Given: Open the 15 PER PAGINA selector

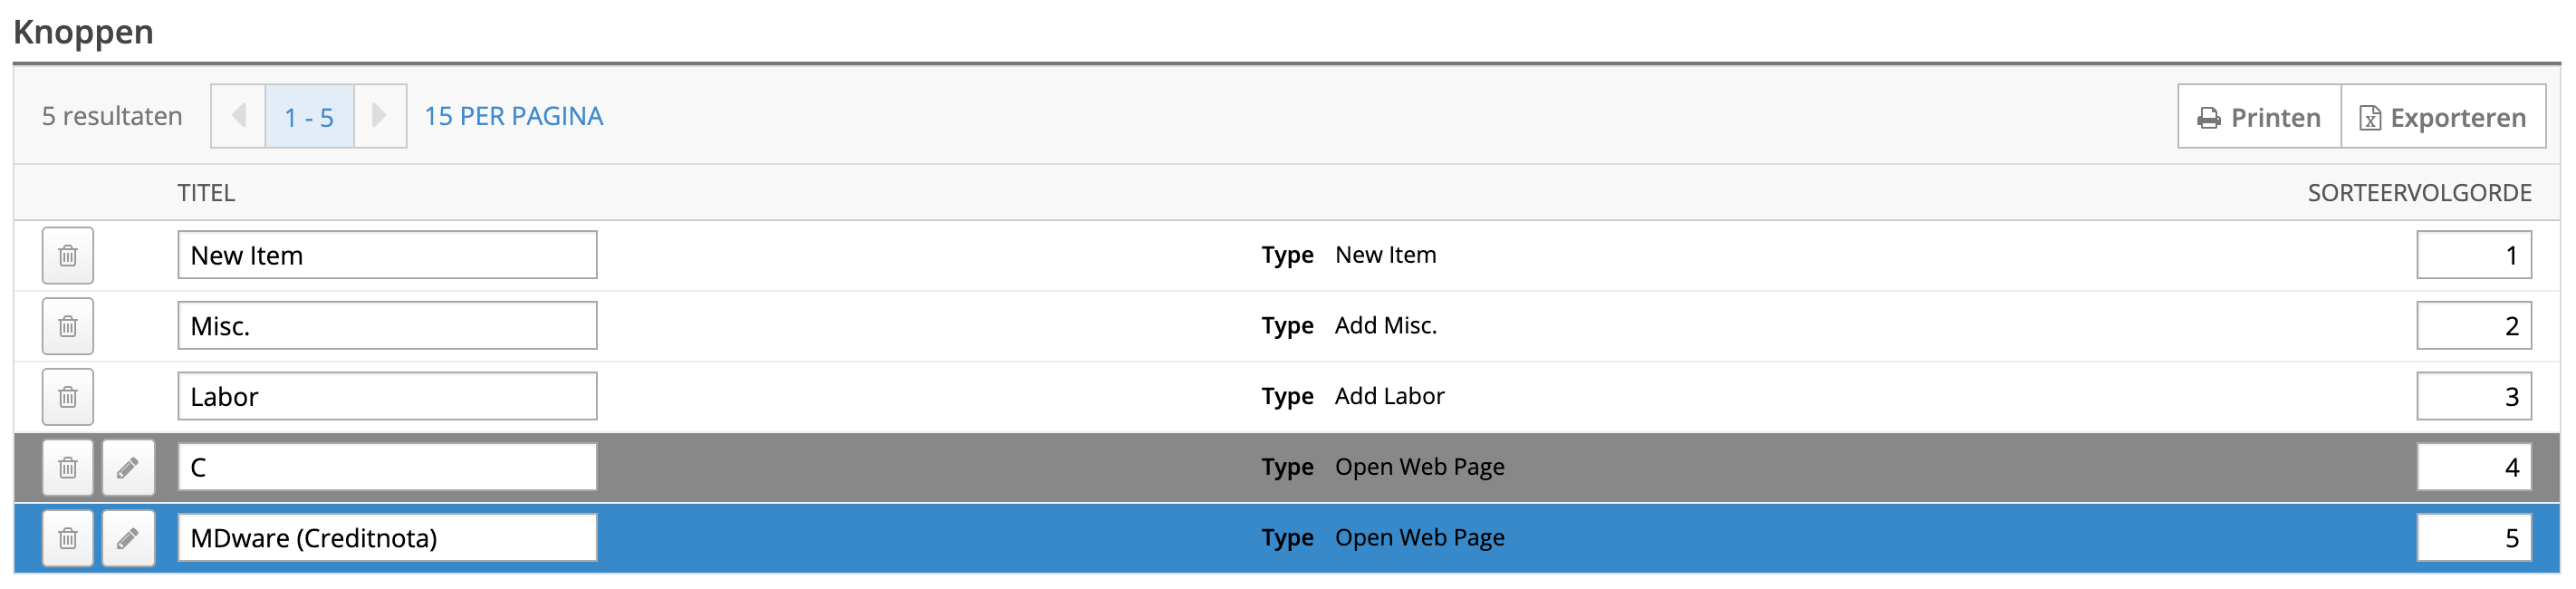Looking at the screenshot, I should pyautogui.click(x=514, y=116).
